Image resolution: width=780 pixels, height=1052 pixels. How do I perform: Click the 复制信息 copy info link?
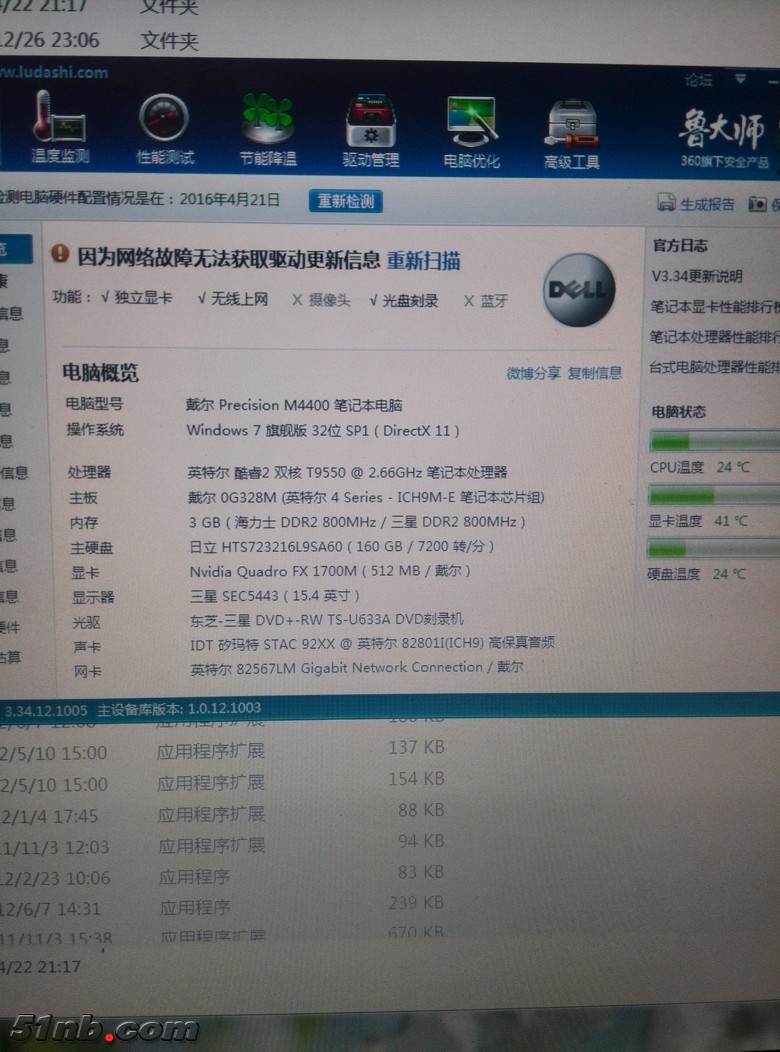point(594,373)
